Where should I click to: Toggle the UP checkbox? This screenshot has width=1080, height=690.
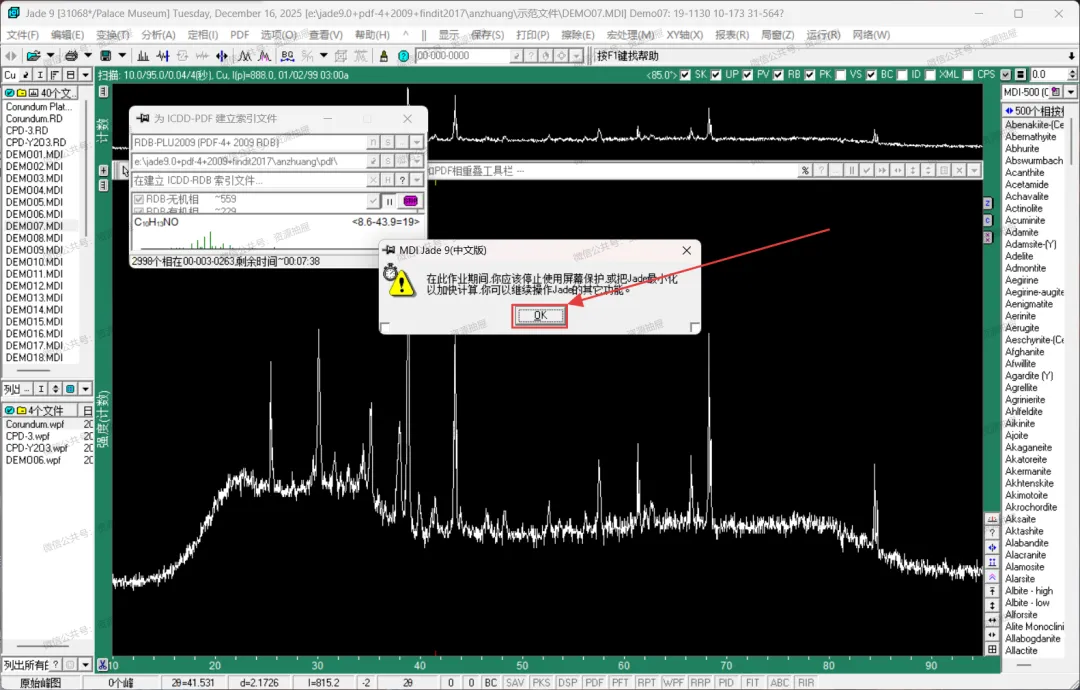click(x=716, y=74)
